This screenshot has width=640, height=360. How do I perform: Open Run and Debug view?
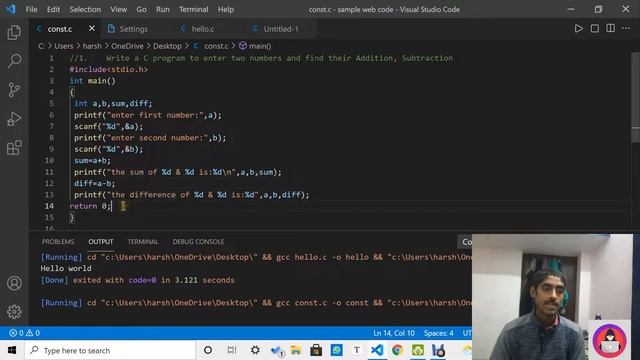pos(14,119)
